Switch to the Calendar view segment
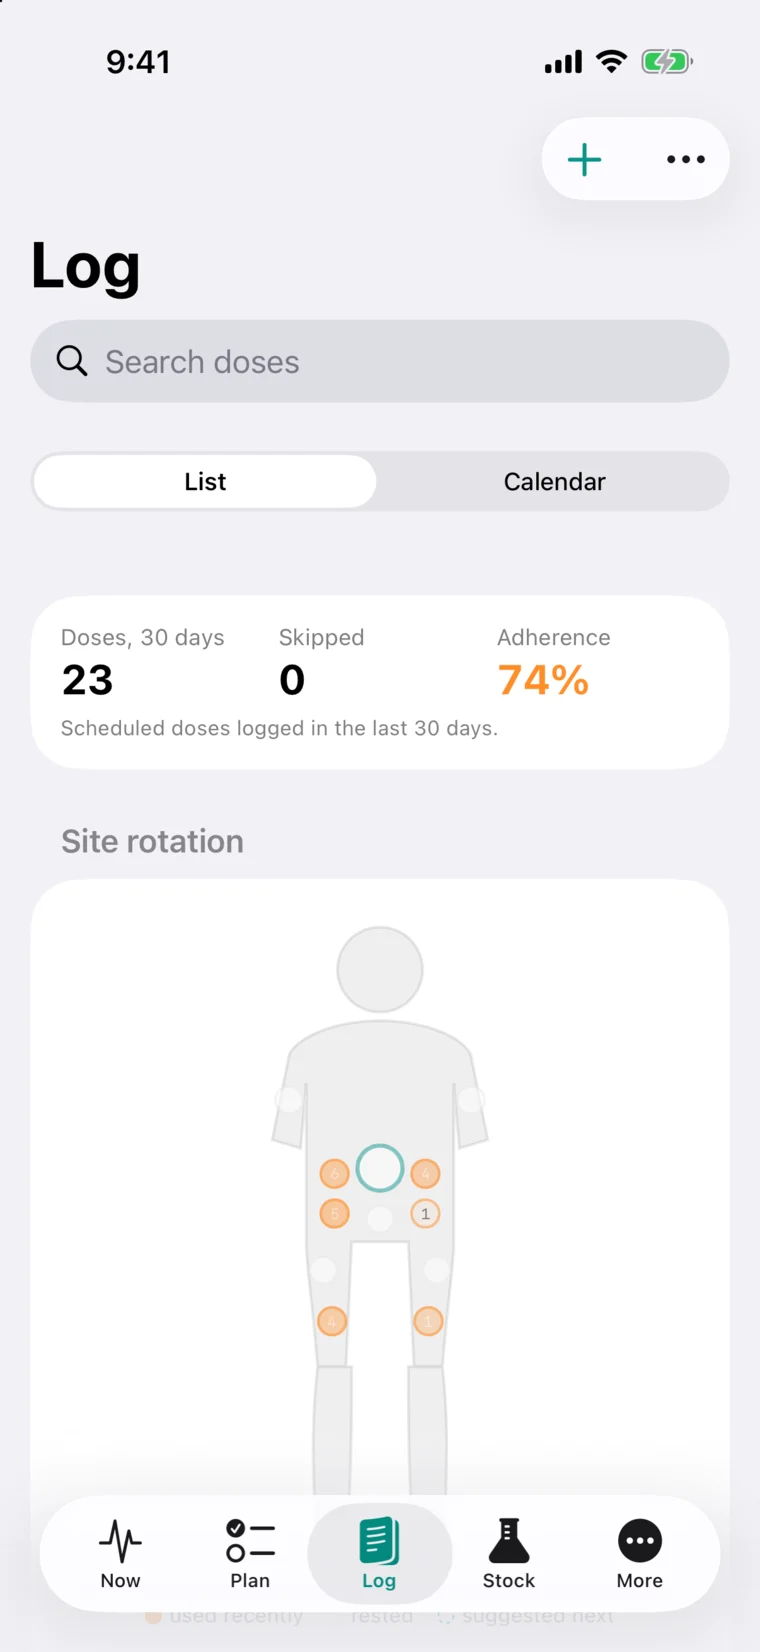The image size is (760, 1652). click(555, 481)
